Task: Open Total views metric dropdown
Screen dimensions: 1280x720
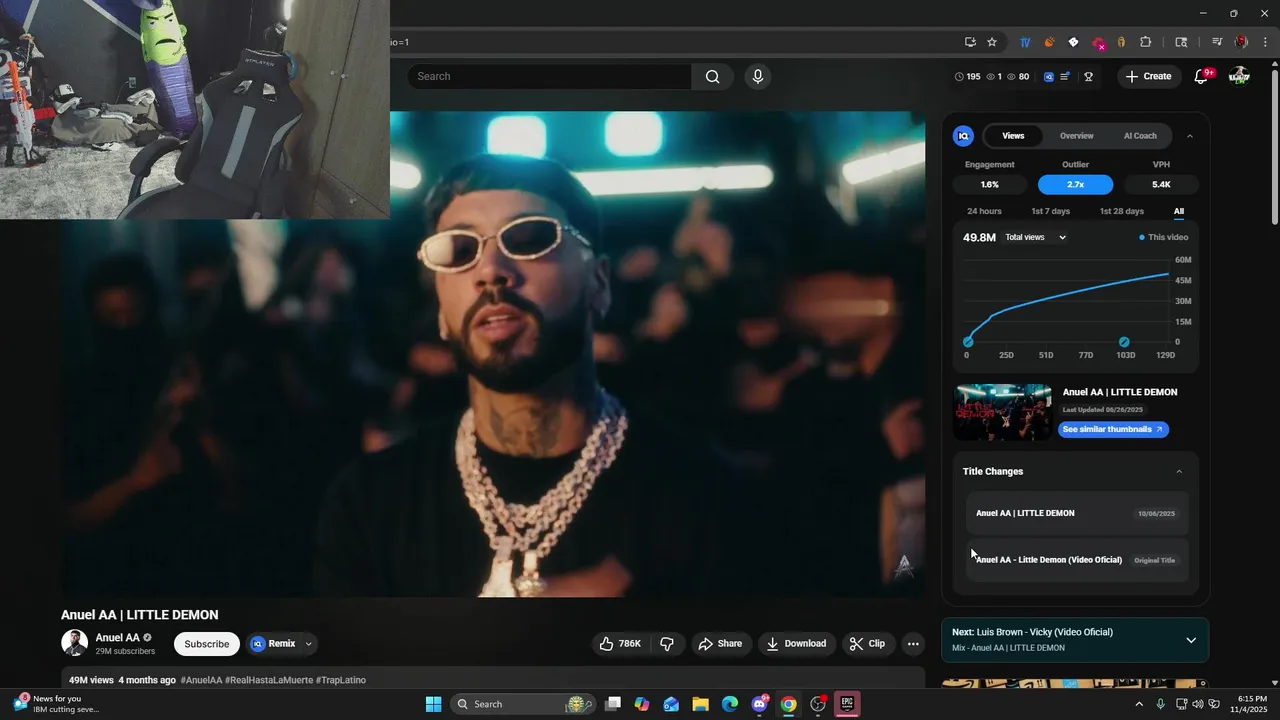Action: click(x=1036, y=237)
